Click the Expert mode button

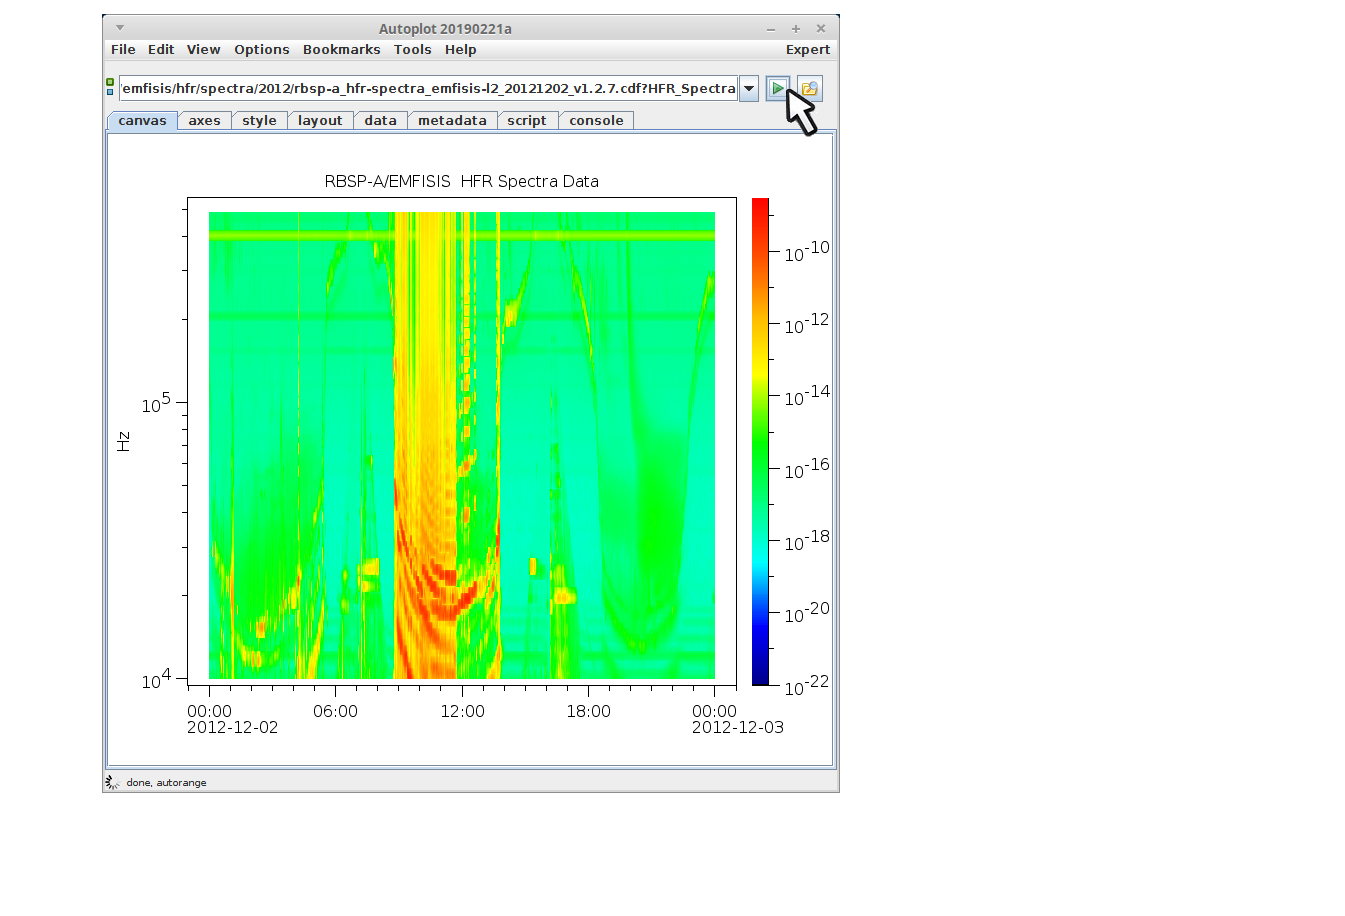pyautogui.click(x=807, y=50)
